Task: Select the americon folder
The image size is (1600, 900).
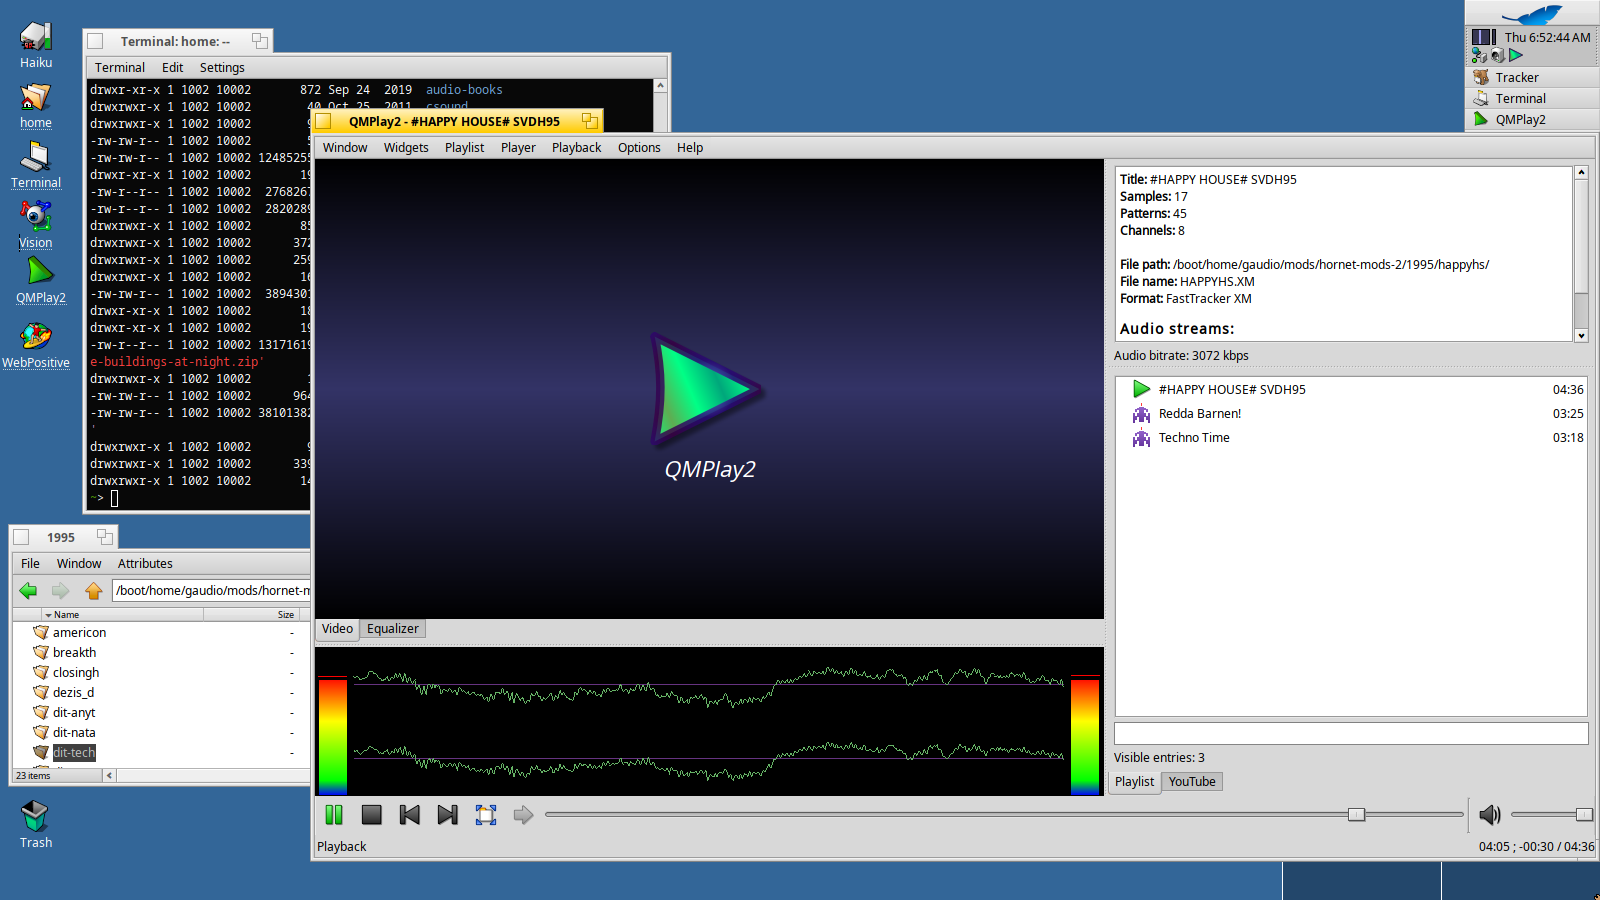Action: click(x=79, y=633)
